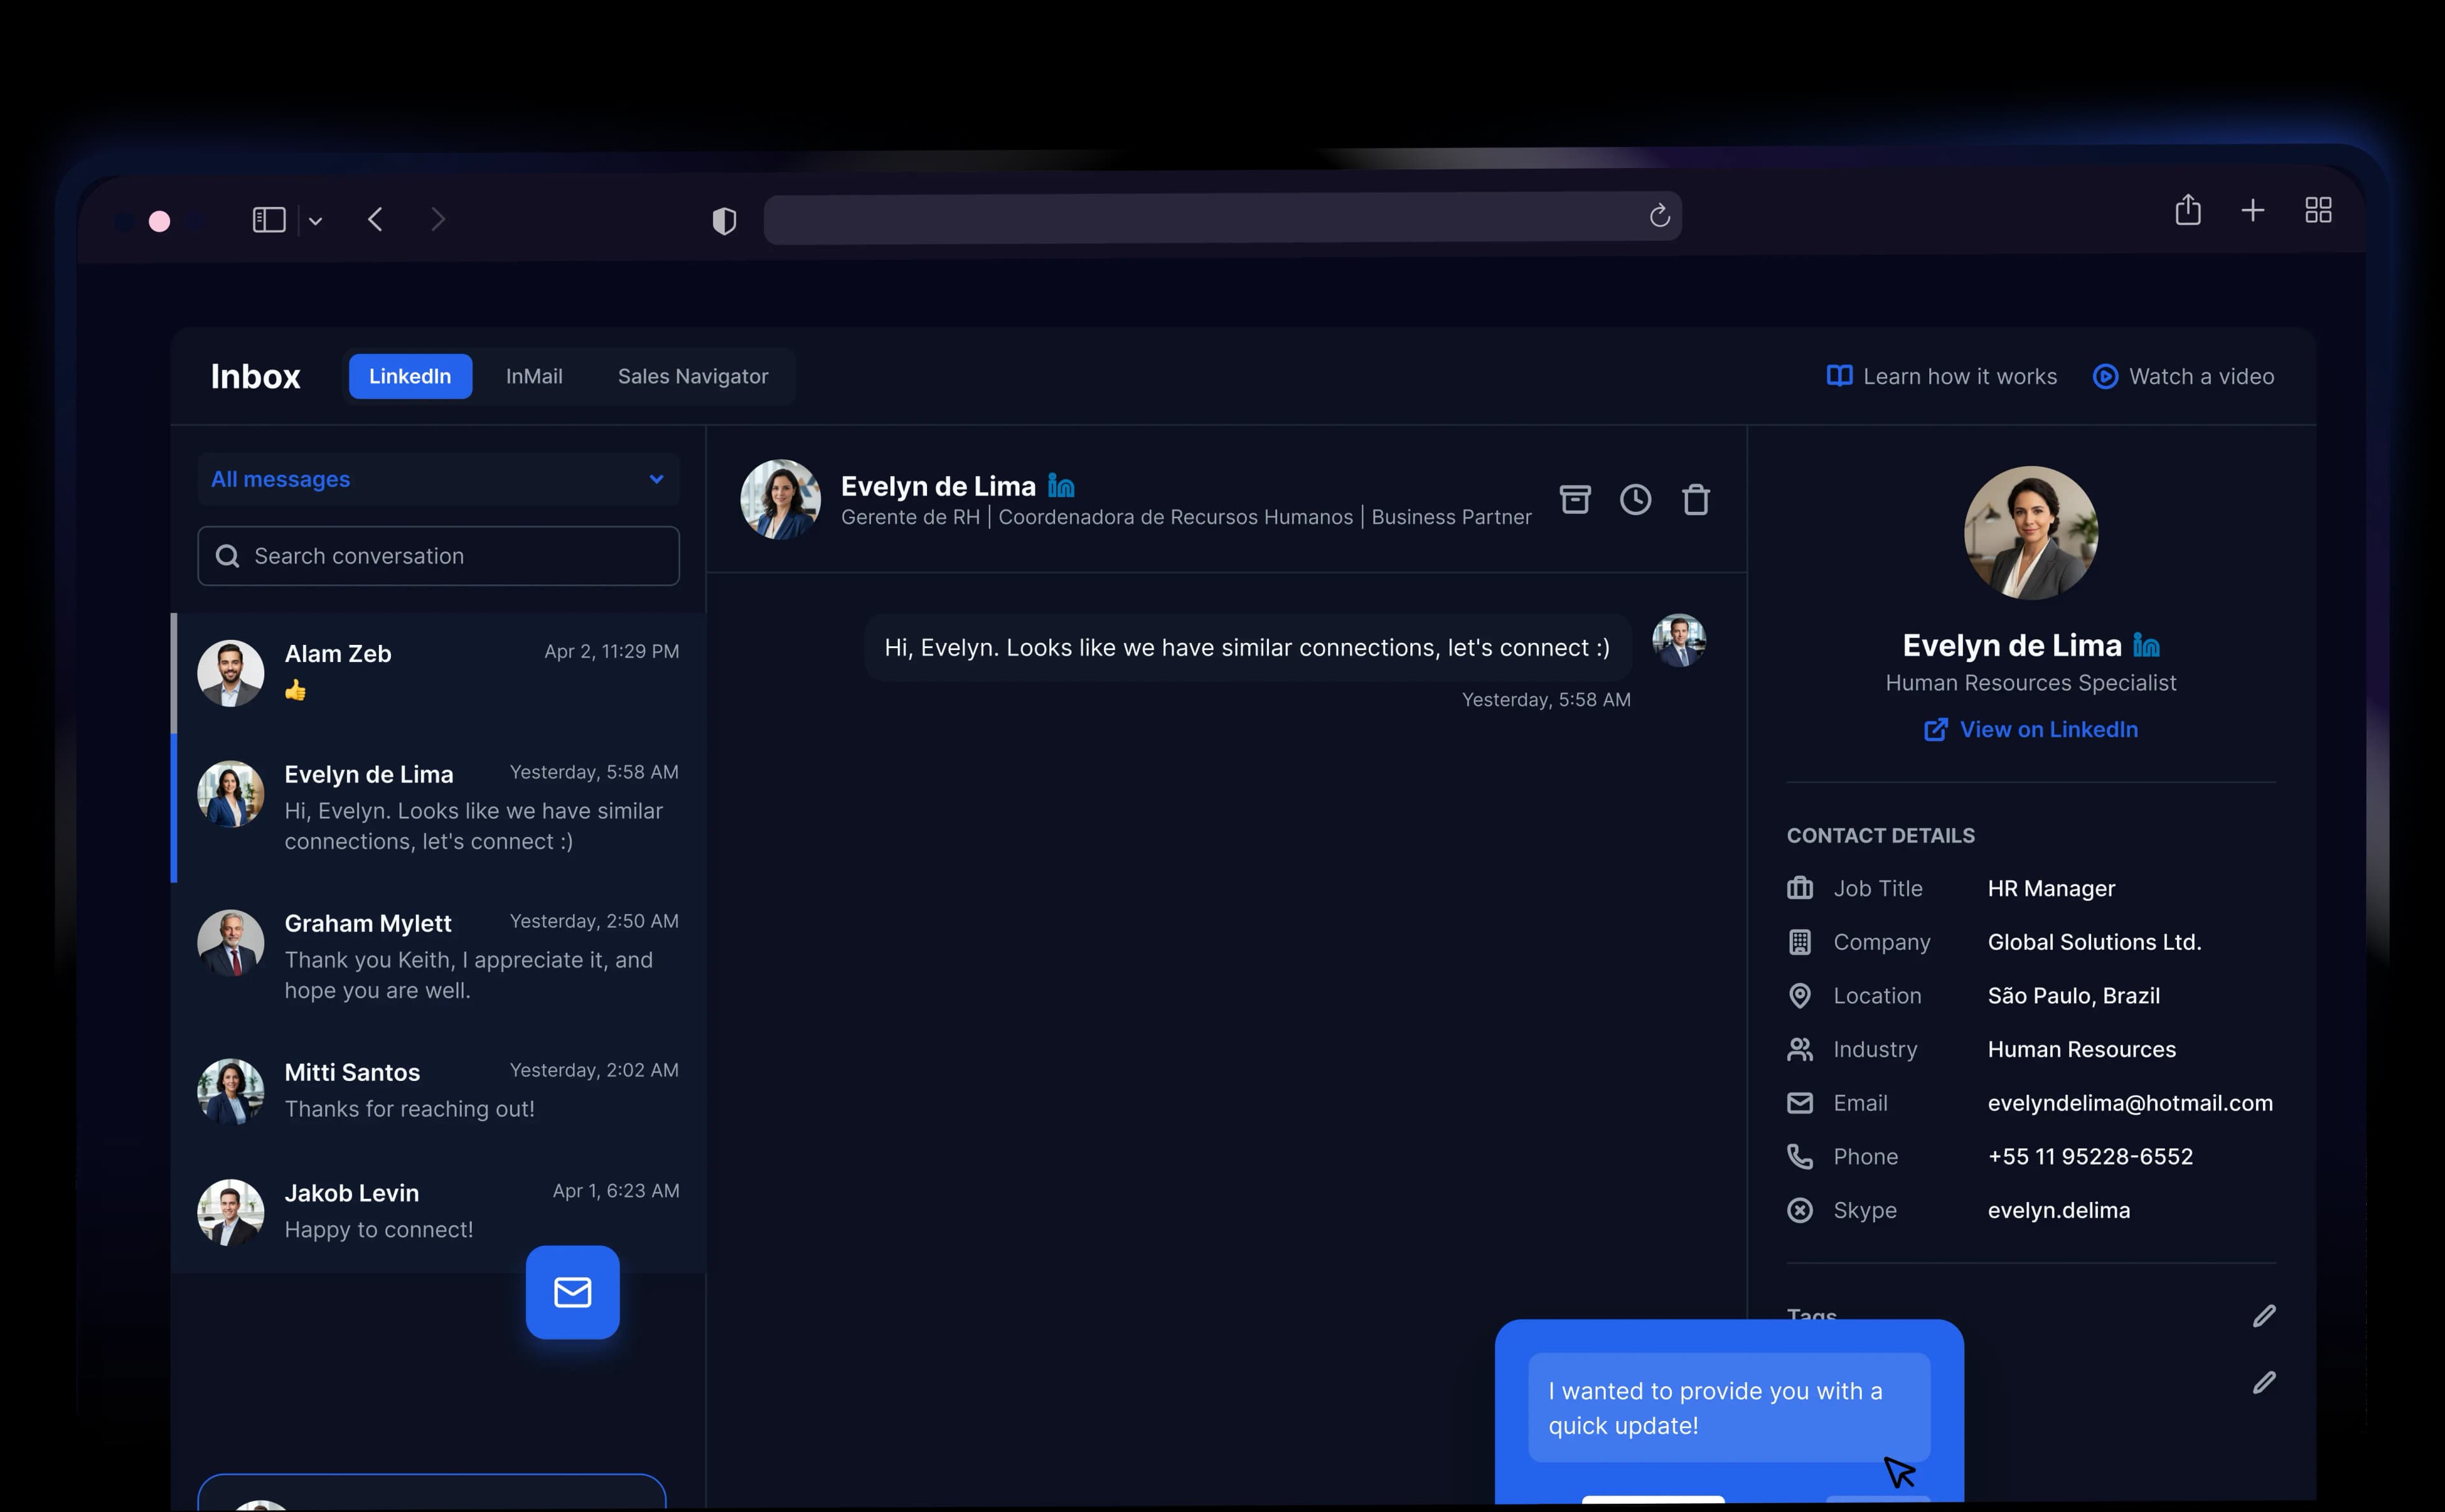Click the Location pin icon
The image size is (2445, 1512).
(x=1800, y=996)
